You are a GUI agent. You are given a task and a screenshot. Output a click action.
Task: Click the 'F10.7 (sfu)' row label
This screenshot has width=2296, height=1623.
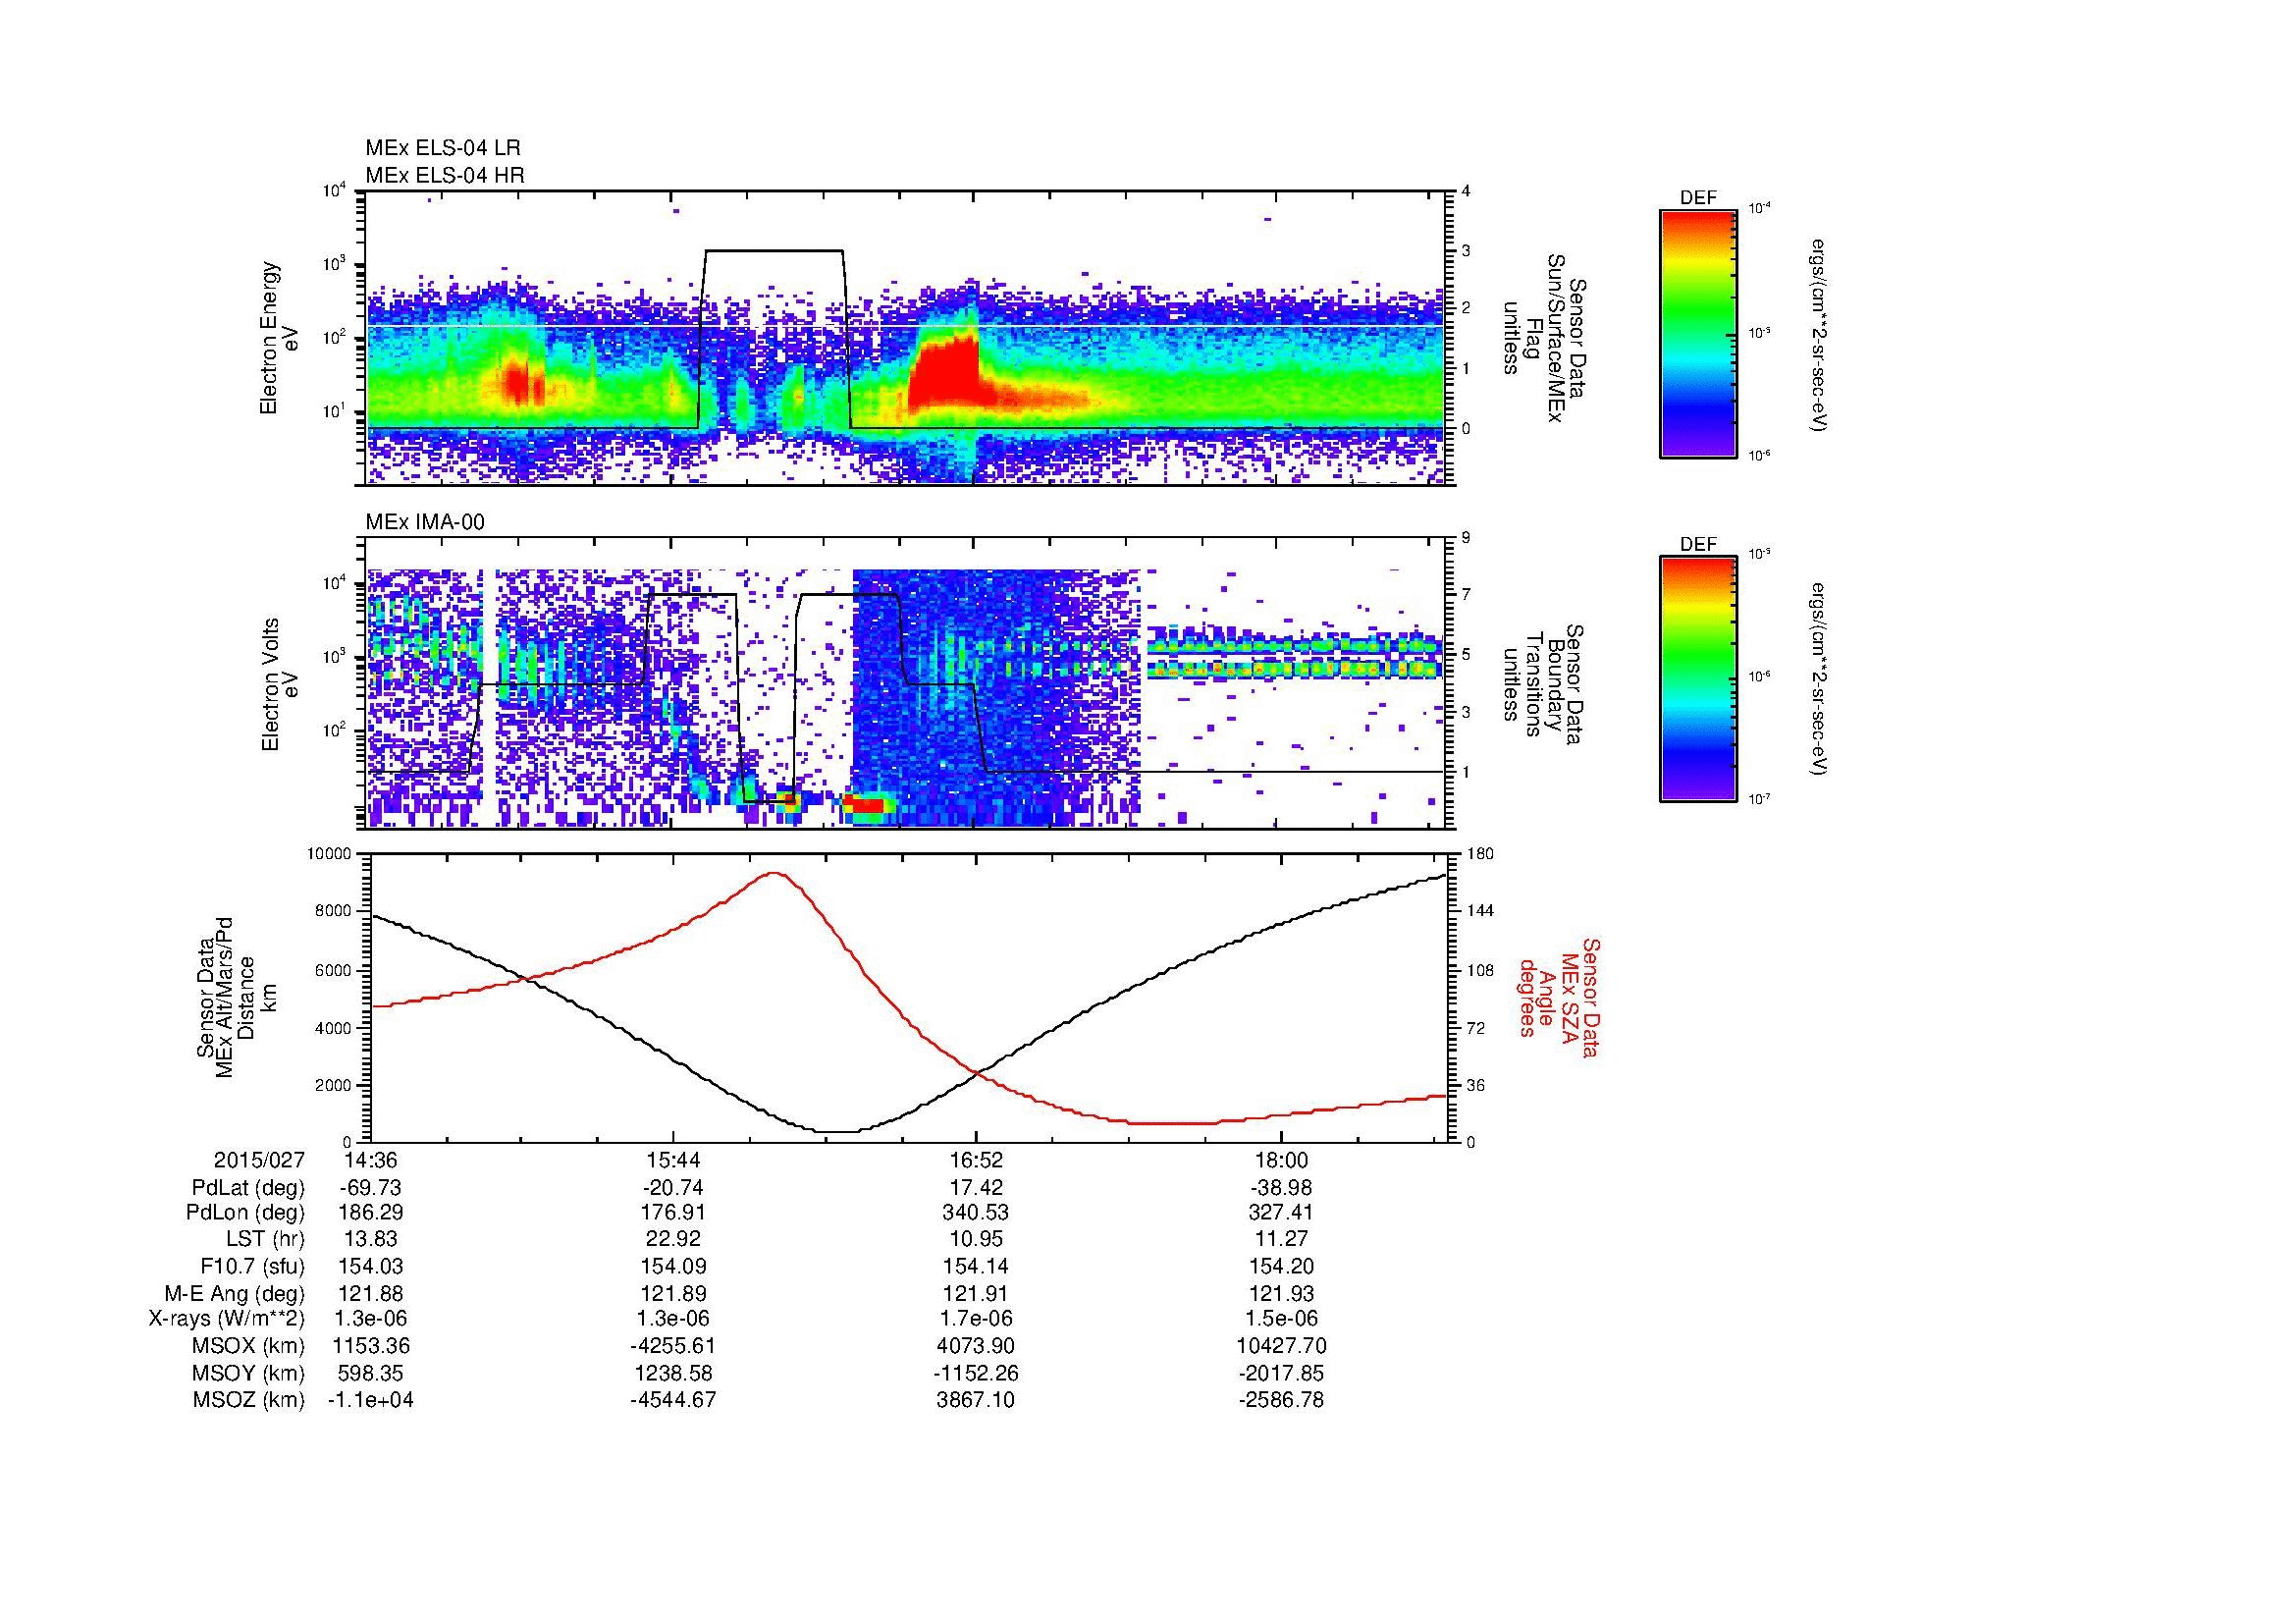click(x=252, y=1267)
